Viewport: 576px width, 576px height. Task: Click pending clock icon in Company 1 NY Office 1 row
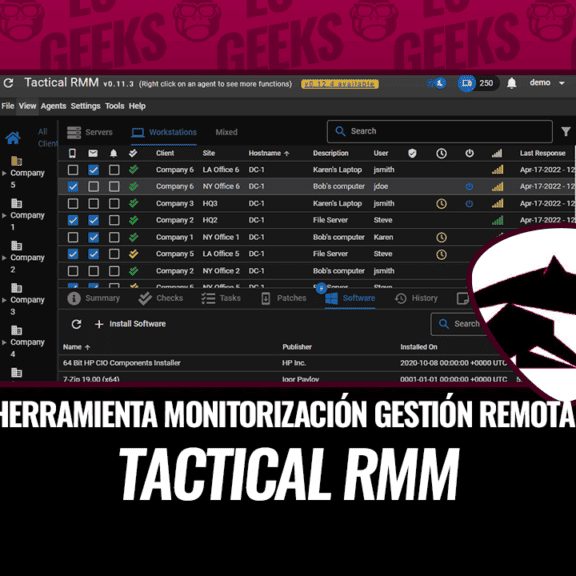pos(441,237)
